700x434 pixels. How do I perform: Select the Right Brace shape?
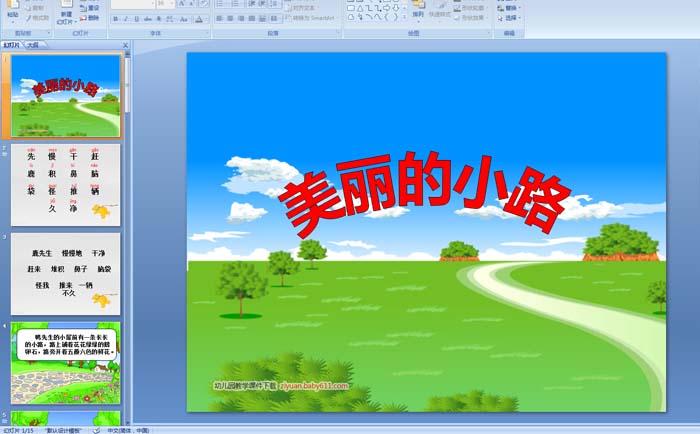pyautogui.click(x=395, y=17)
